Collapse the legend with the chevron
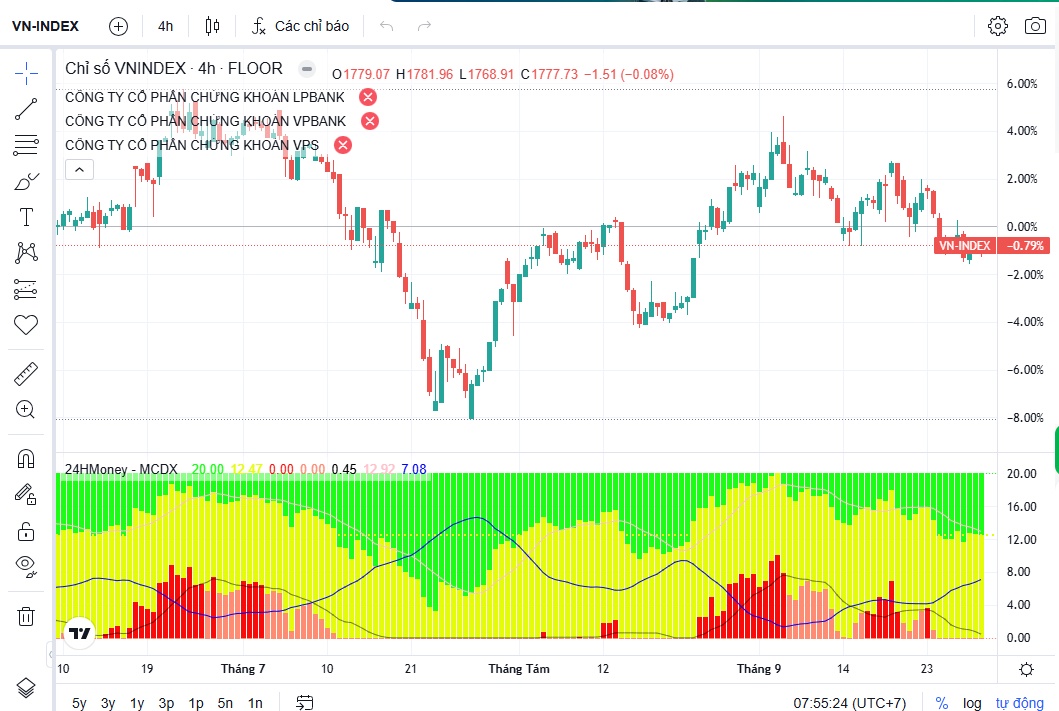Viewport: 1059px width, 711px height. point(79,169)
